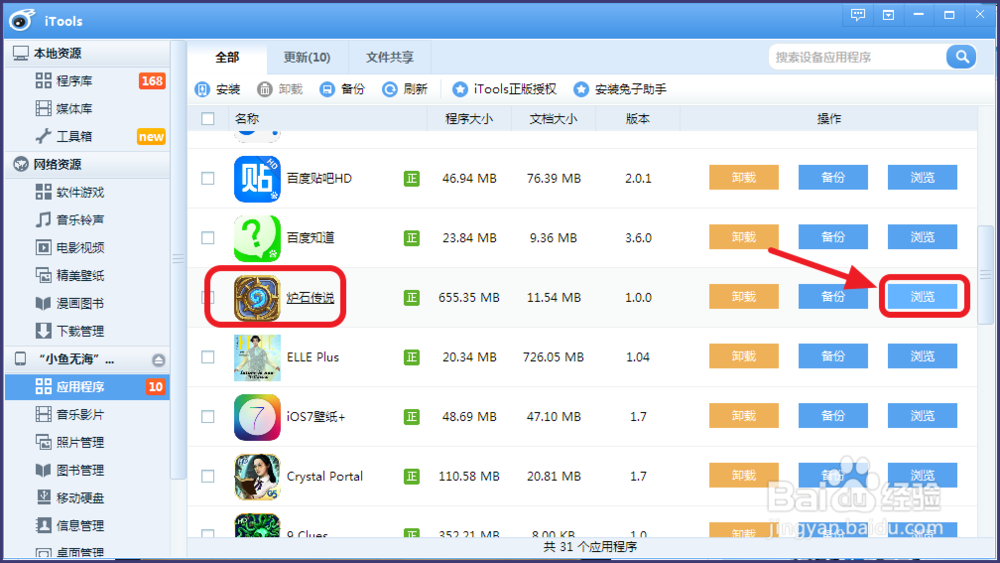Browse iOS7壁纸+ files with 浏览
1000x563 pixels.
click(922, 416)
